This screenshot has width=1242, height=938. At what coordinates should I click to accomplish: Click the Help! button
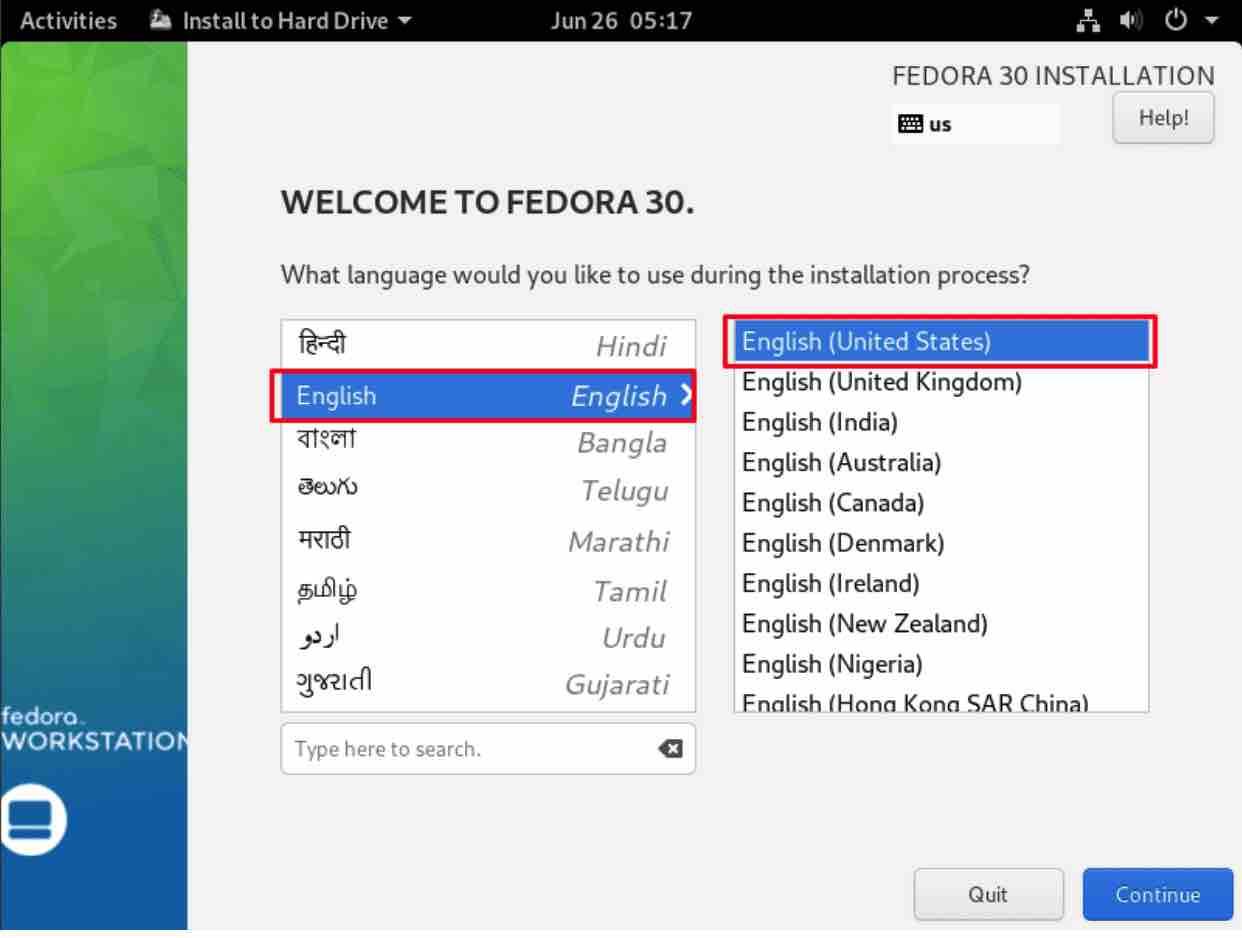[1164, 118]
